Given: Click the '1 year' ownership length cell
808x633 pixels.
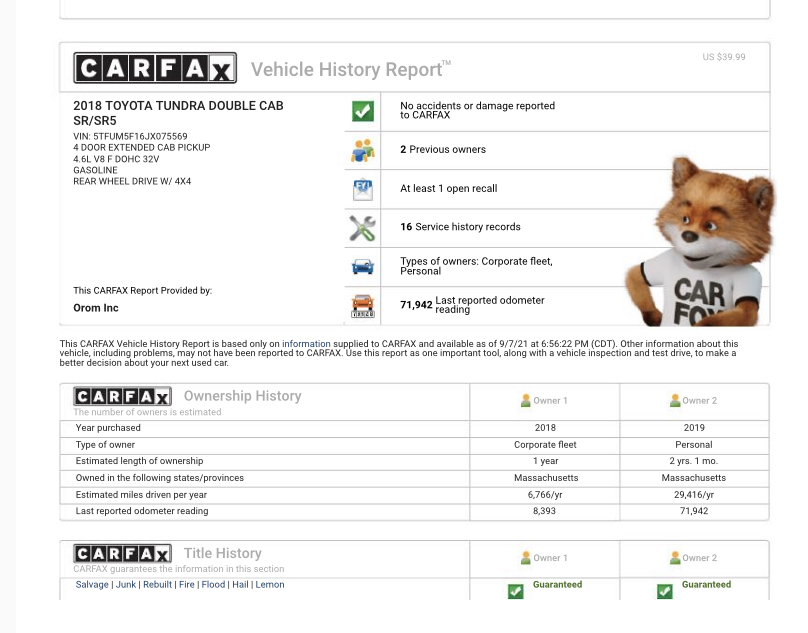Looking at the screenshot, I should click(546, 461).
